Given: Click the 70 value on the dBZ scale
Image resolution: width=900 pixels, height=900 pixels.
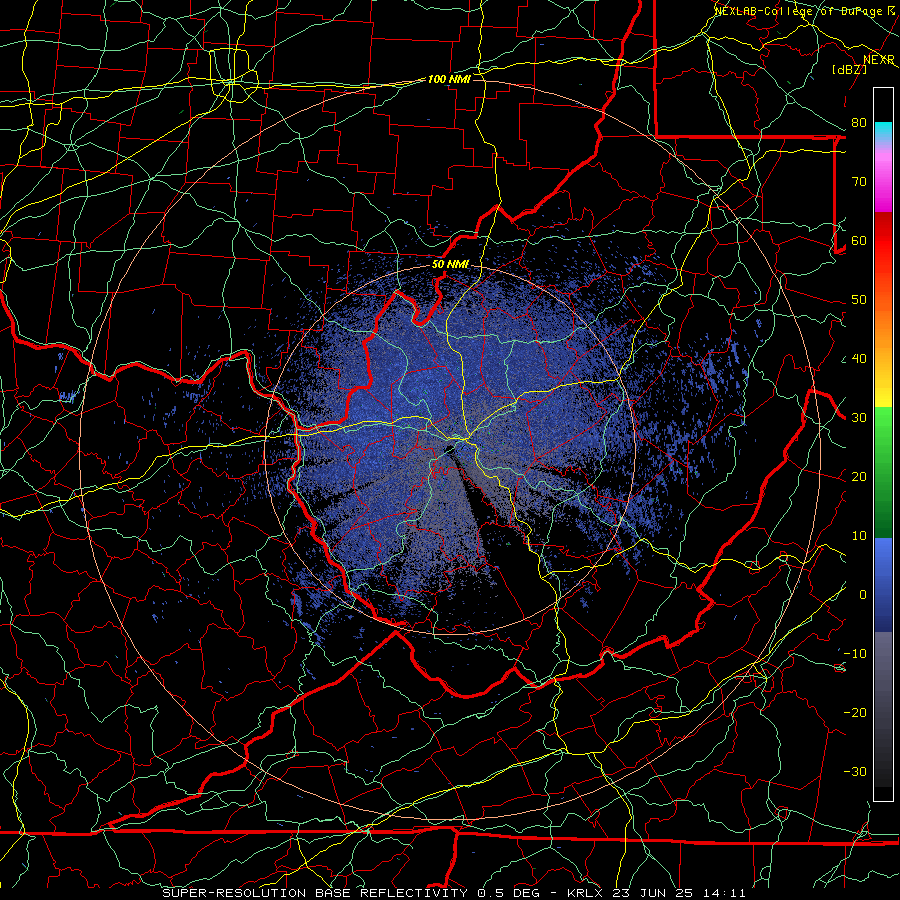Looking at the screenshot, I should 859,182.
